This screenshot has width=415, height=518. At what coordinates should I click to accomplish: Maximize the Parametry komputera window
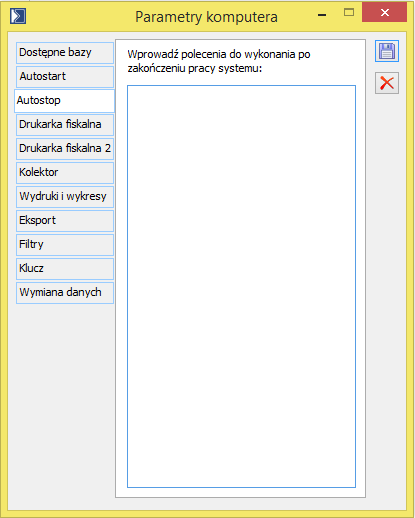pos(349,13)
